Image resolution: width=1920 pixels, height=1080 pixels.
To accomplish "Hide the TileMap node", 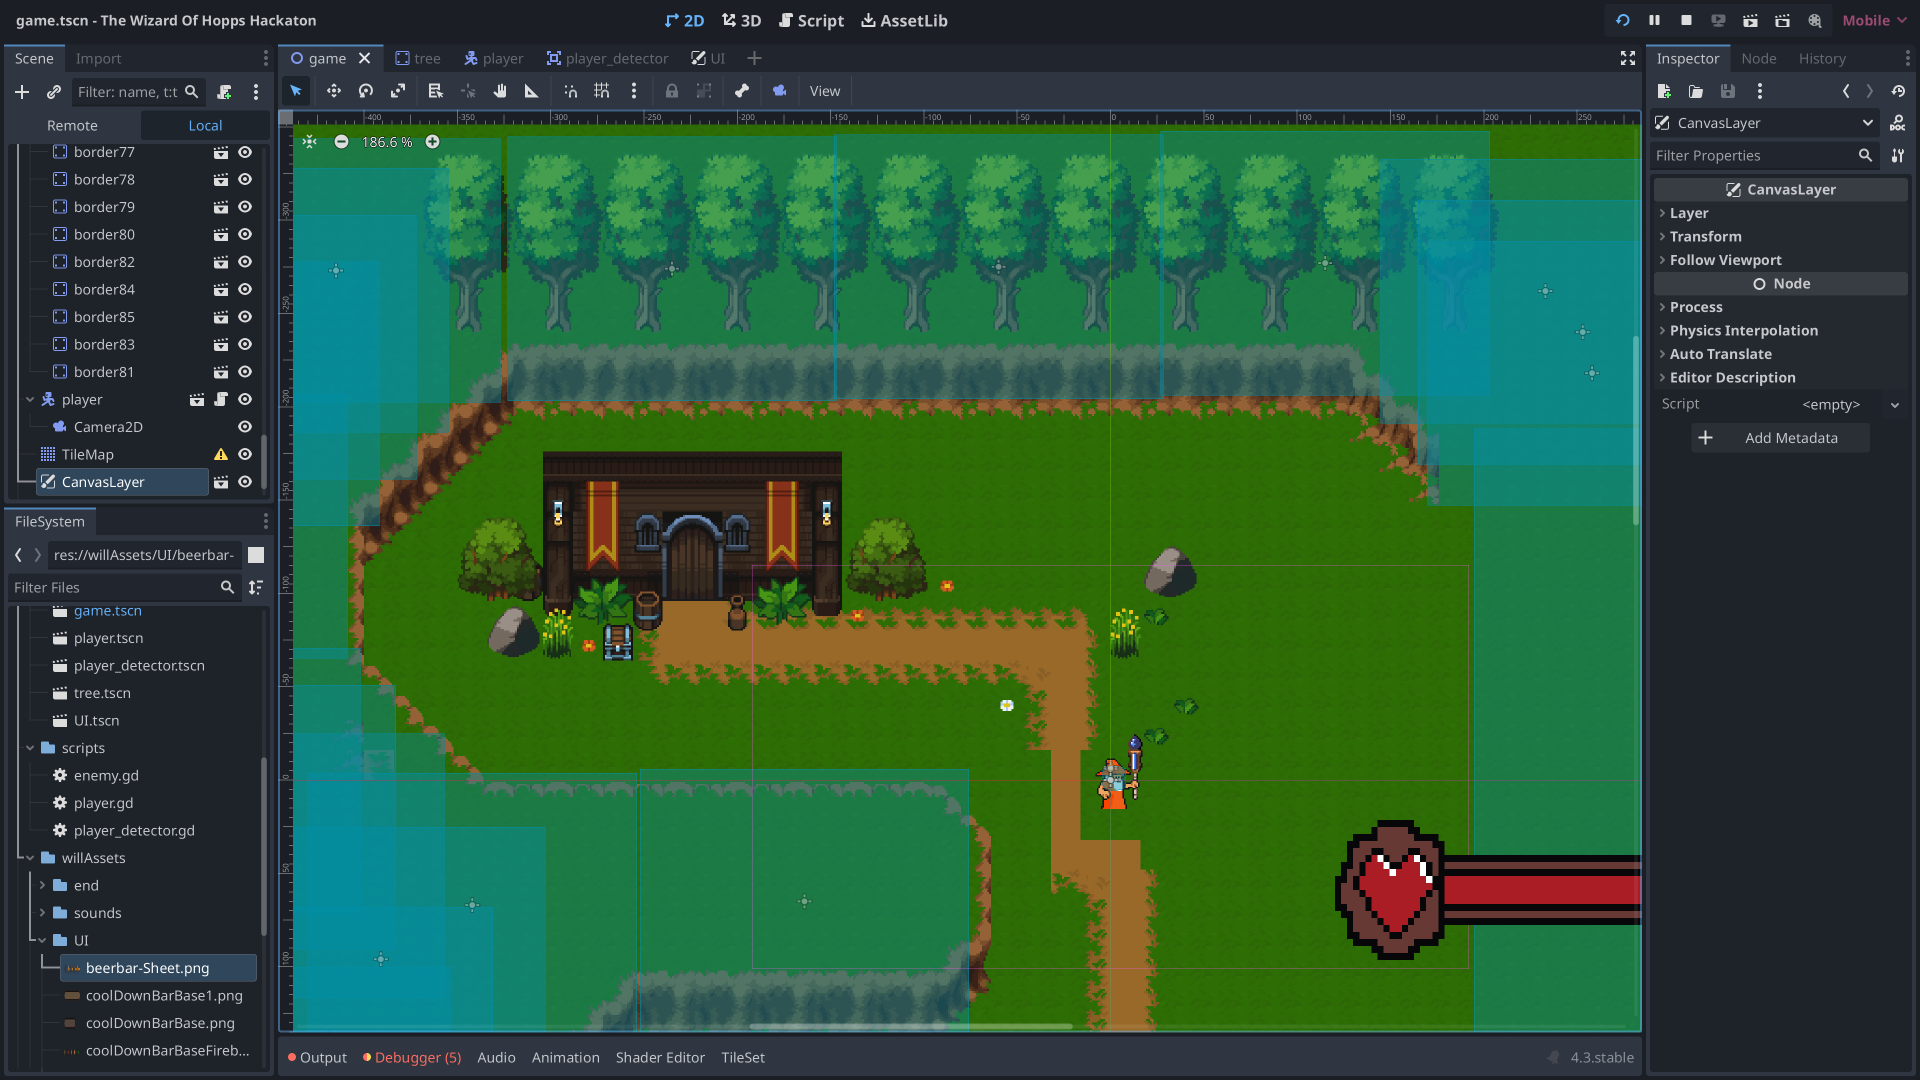I will click(245, 454).
